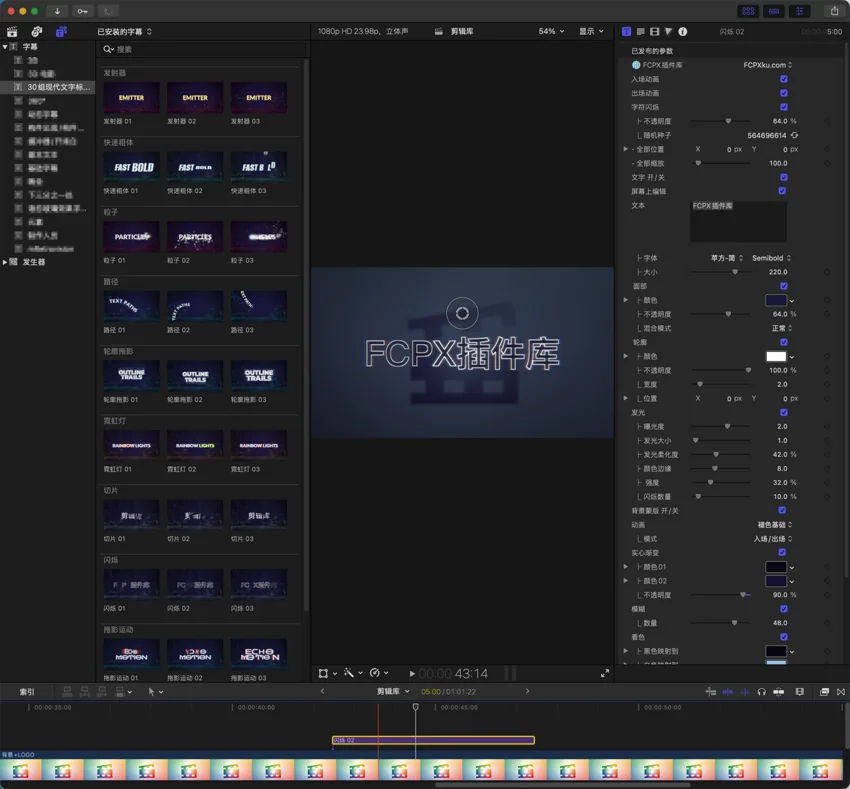Open the share/export icon at top right

(x=835, y=10)
